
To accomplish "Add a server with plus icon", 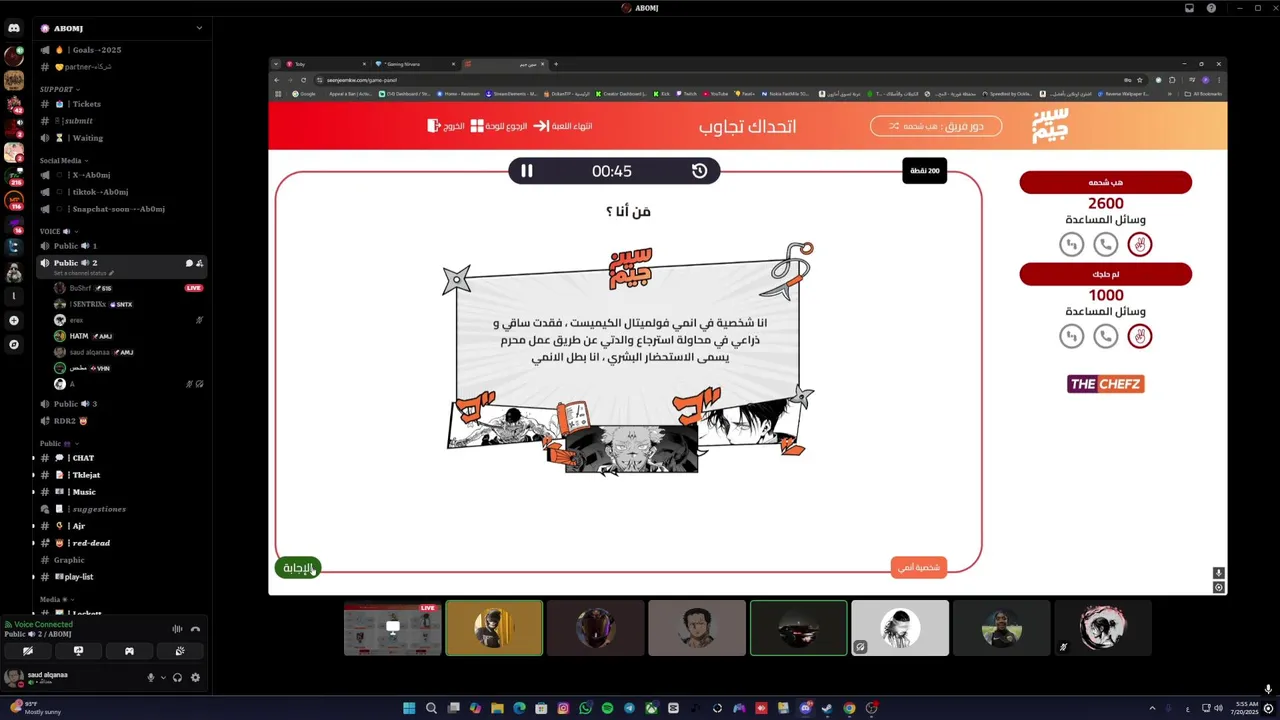I will 14,320.
